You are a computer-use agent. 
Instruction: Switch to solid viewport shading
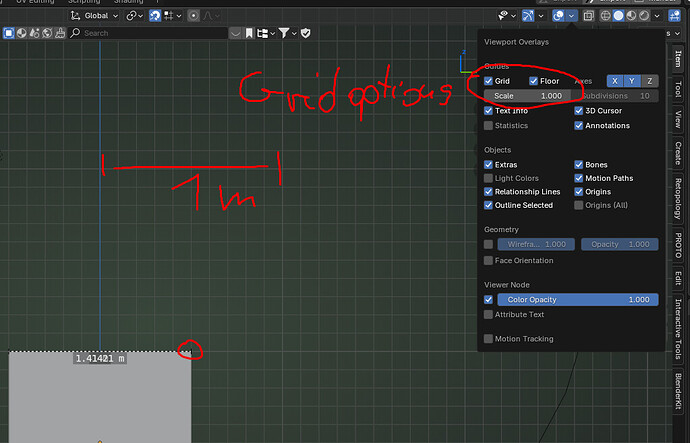(x=618, y=16)
